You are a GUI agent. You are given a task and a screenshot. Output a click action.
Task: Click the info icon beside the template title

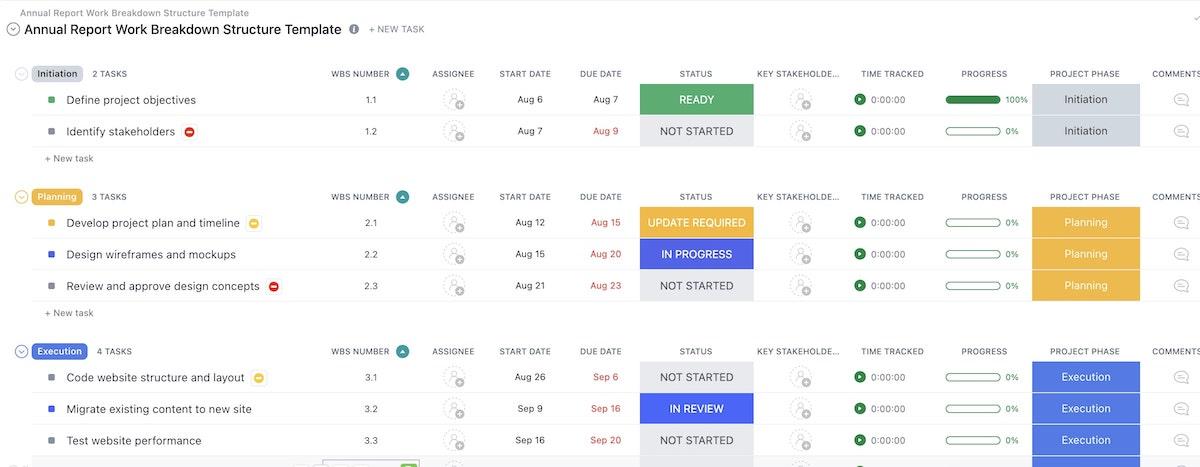tap(353, 30)
